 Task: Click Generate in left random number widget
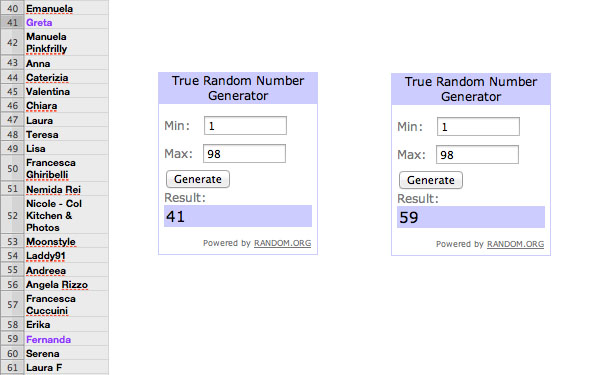(198, 179)
